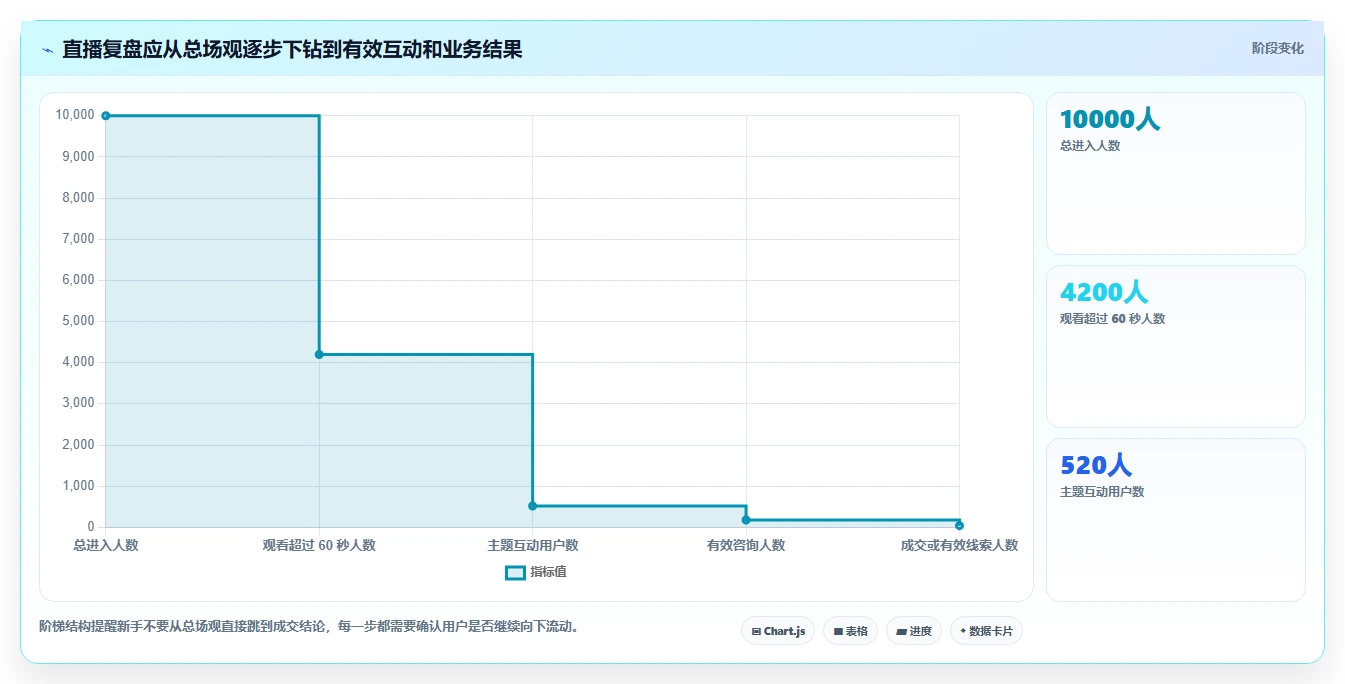Click the y-axis value 5,000
The height and width of the screenshot is (684, 1345).
[78, 321]
